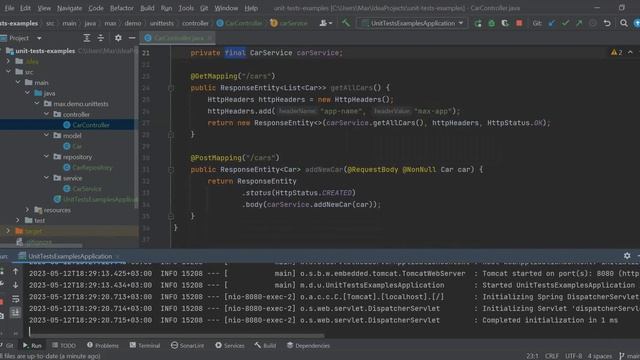Collapse the src folder in project tree
The width and height of the screenshot is (640, 360).
click(9, 71)
